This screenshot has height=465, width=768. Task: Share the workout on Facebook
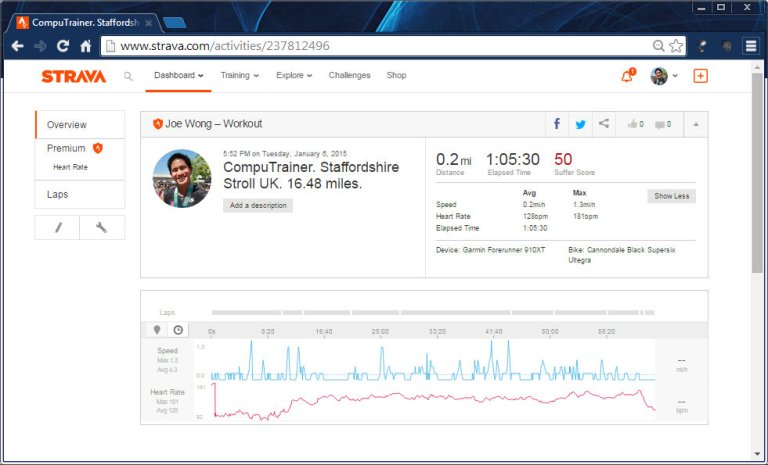pos(557,124)
